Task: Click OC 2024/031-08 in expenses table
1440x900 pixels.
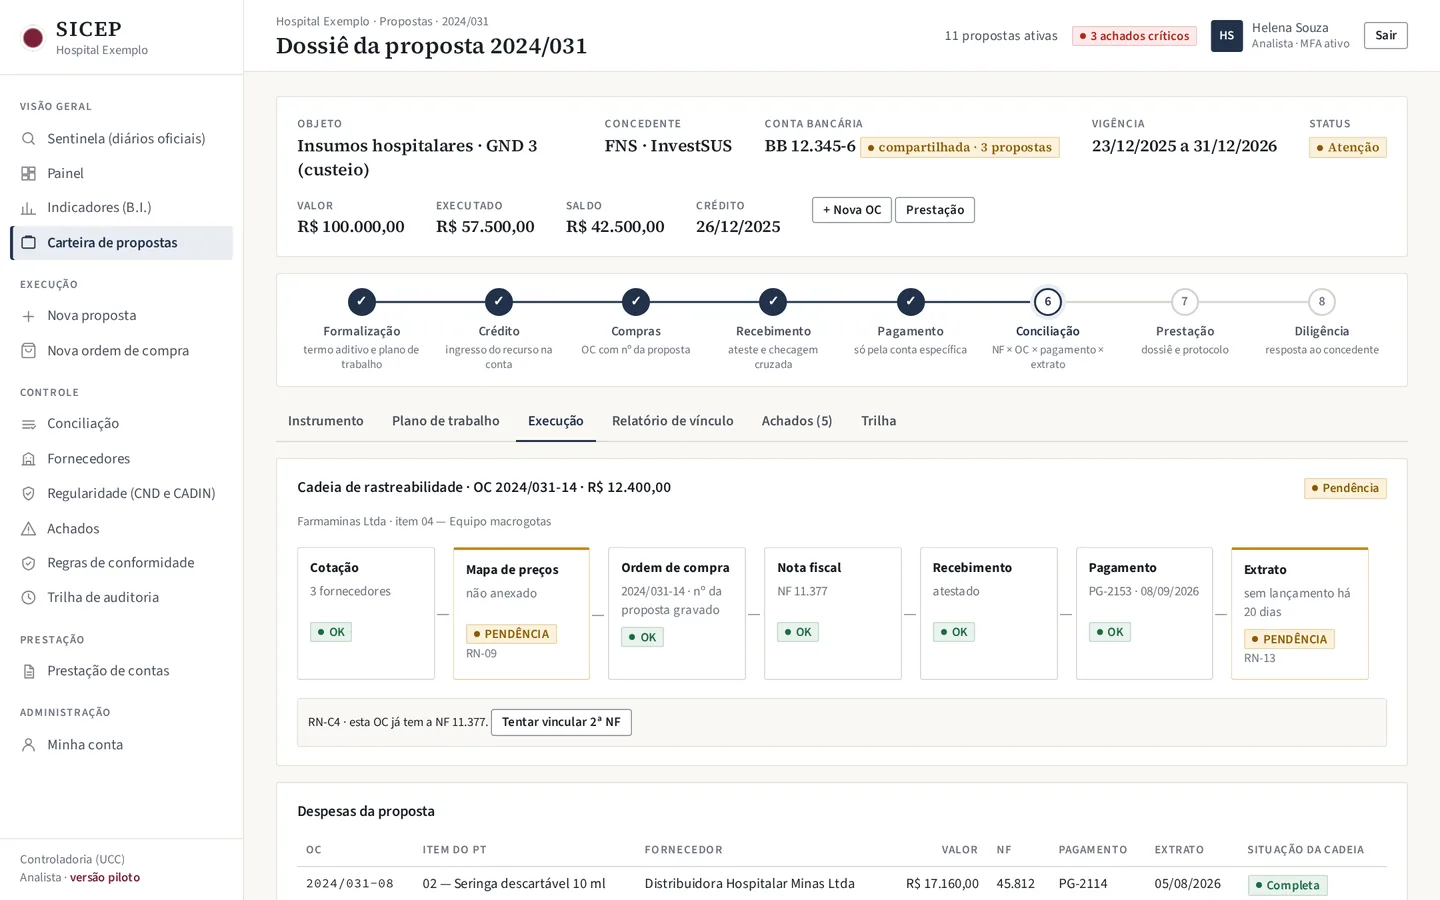Action: [350, 884]
